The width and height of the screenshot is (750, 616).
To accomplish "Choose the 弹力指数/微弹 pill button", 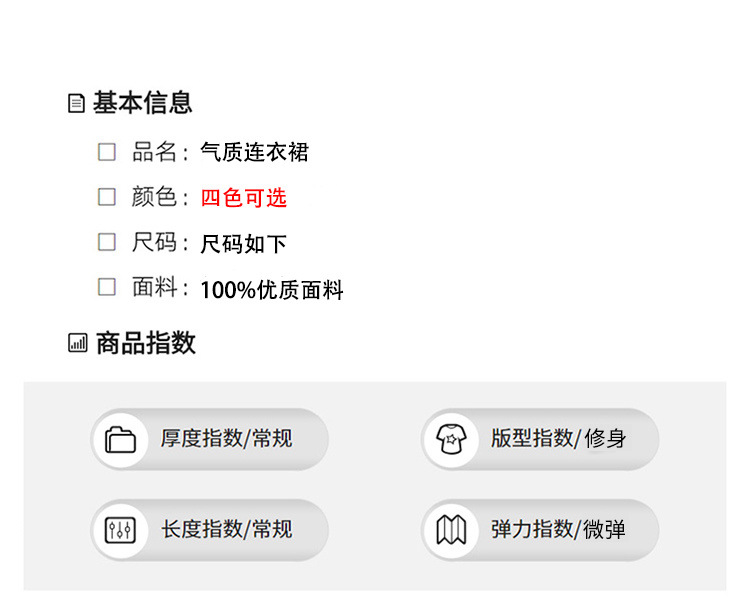I will click(540, 530).
